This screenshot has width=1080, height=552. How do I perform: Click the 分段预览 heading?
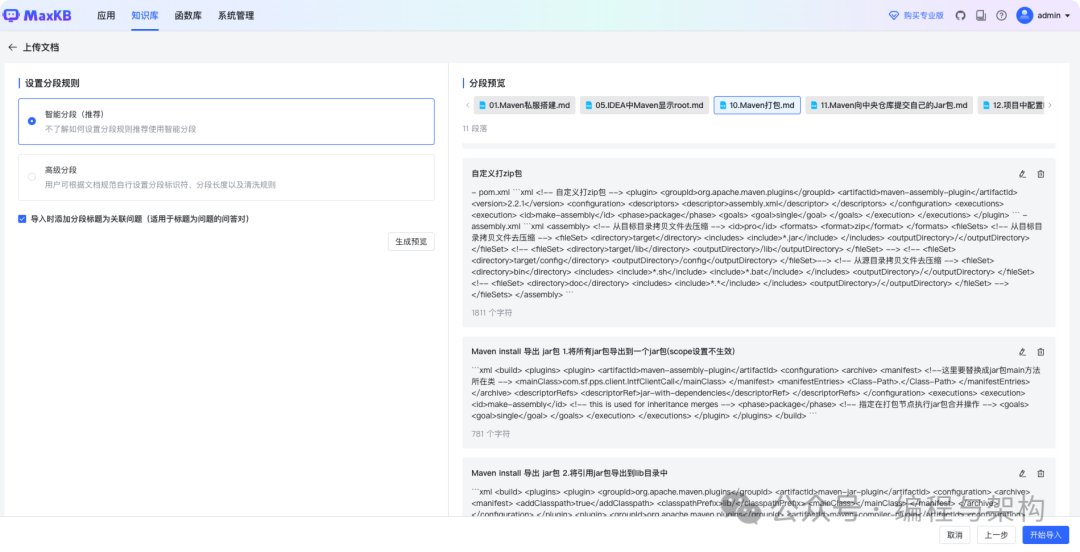tap(488, 83)
